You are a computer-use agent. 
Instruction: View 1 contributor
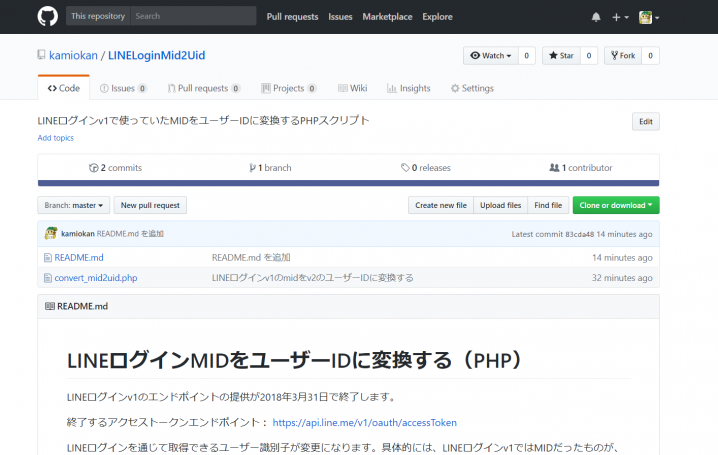(x=581, y=168)
